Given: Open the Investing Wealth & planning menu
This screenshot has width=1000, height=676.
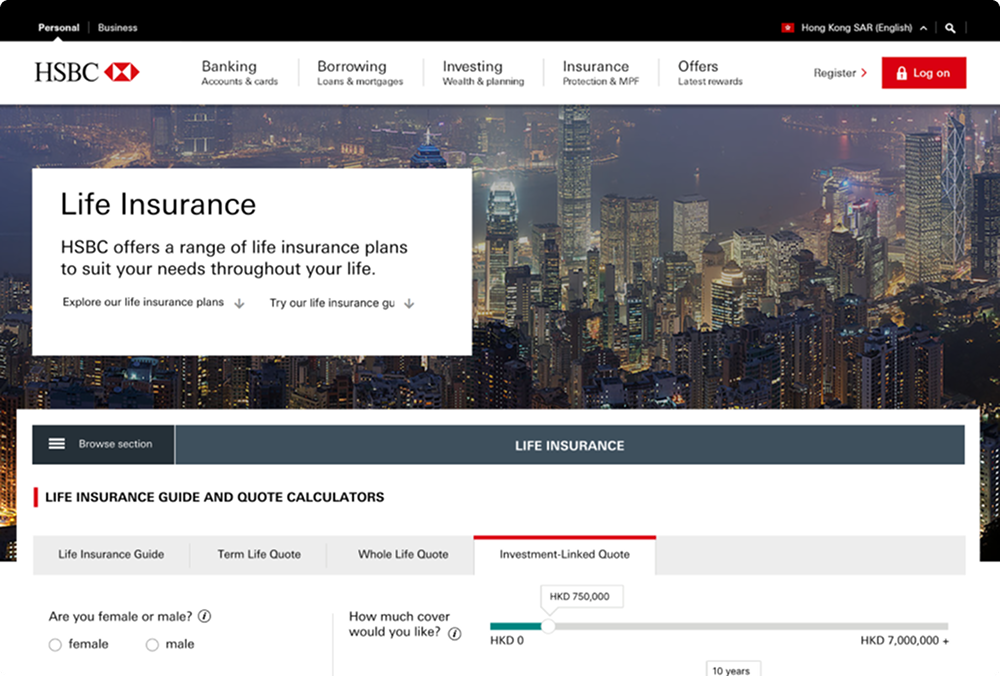Looking at the screenshot, I should click(x=483, y=73).
